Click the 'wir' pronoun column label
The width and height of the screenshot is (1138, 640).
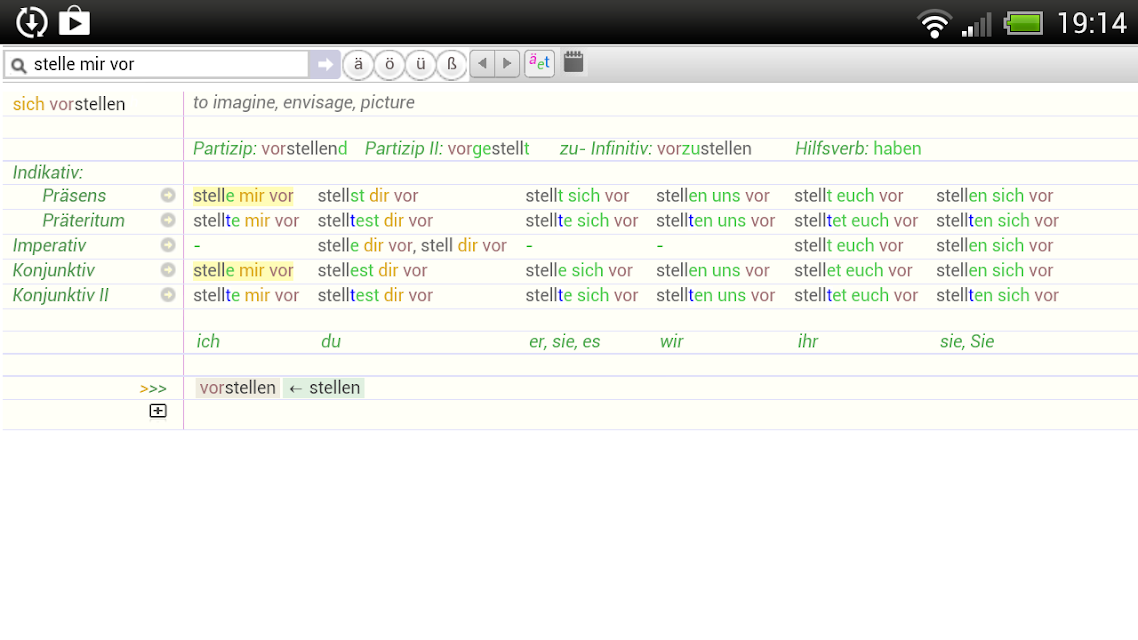point(671,341)
